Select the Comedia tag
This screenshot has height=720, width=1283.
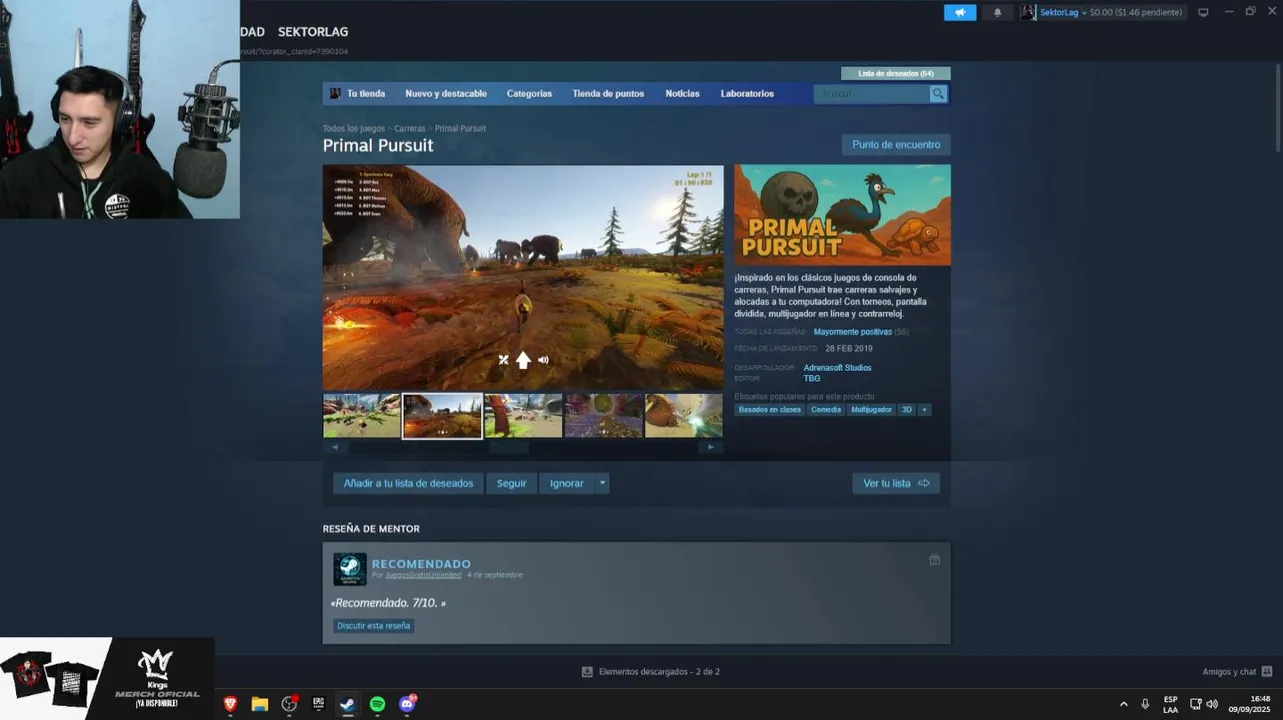point(825,409)
